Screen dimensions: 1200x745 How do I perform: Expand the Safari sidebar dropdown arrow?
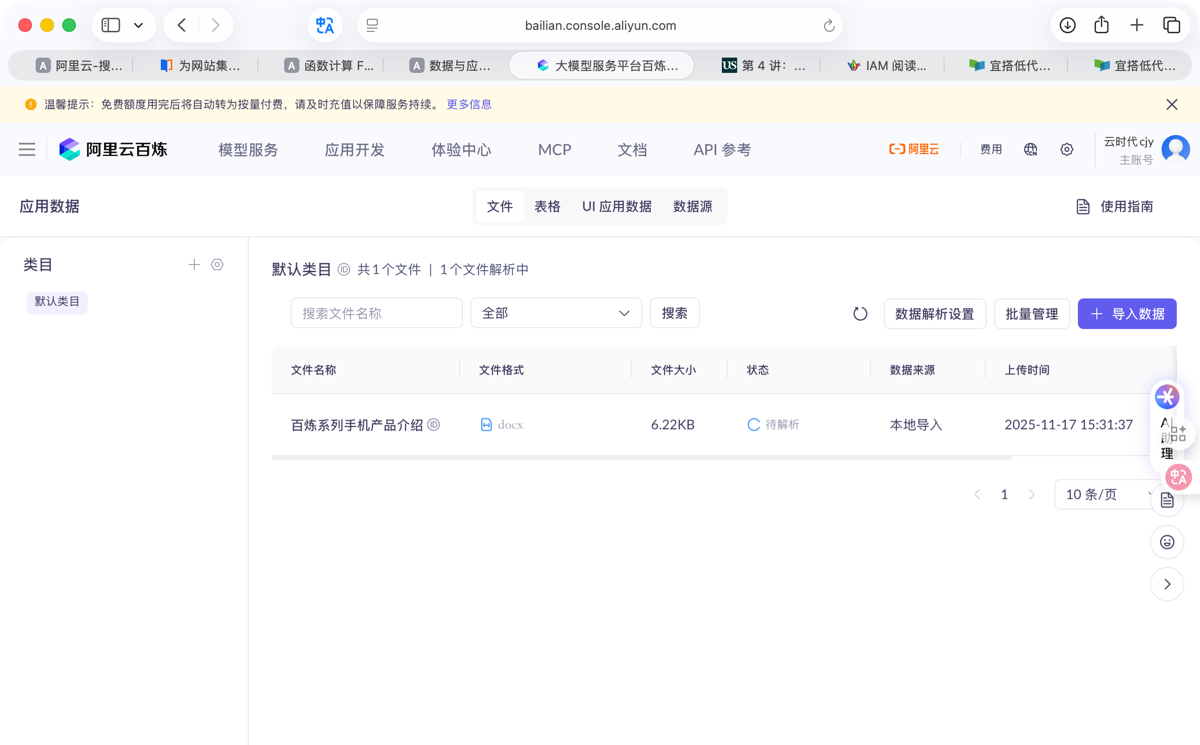138,25
